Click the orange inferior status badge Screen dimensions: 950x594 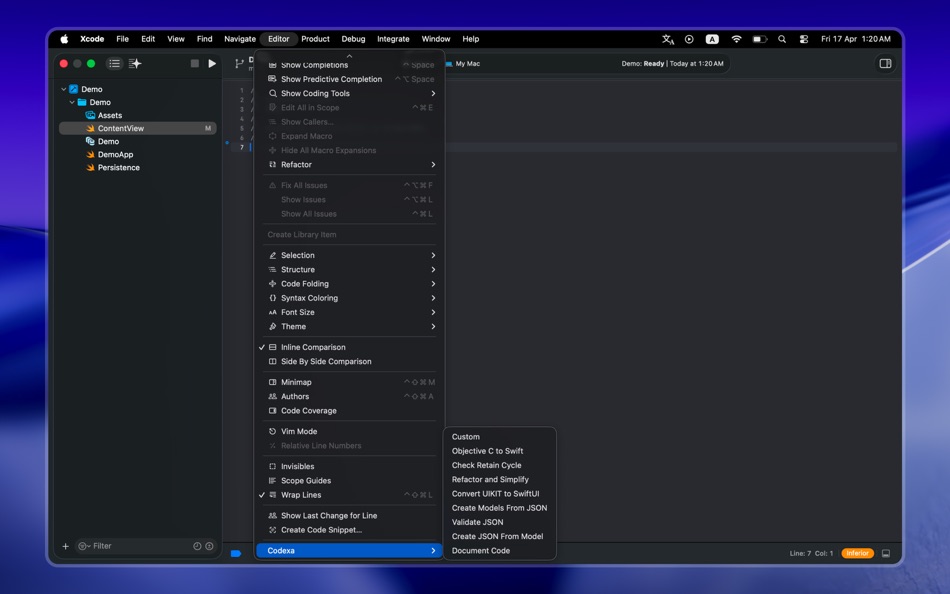857,553
